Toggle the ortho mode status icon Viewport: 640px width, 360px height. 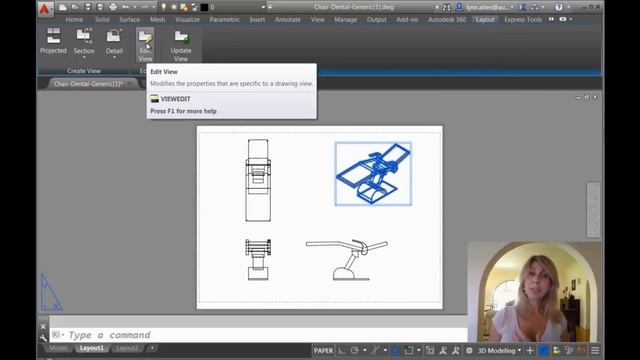tap(342, 351)
